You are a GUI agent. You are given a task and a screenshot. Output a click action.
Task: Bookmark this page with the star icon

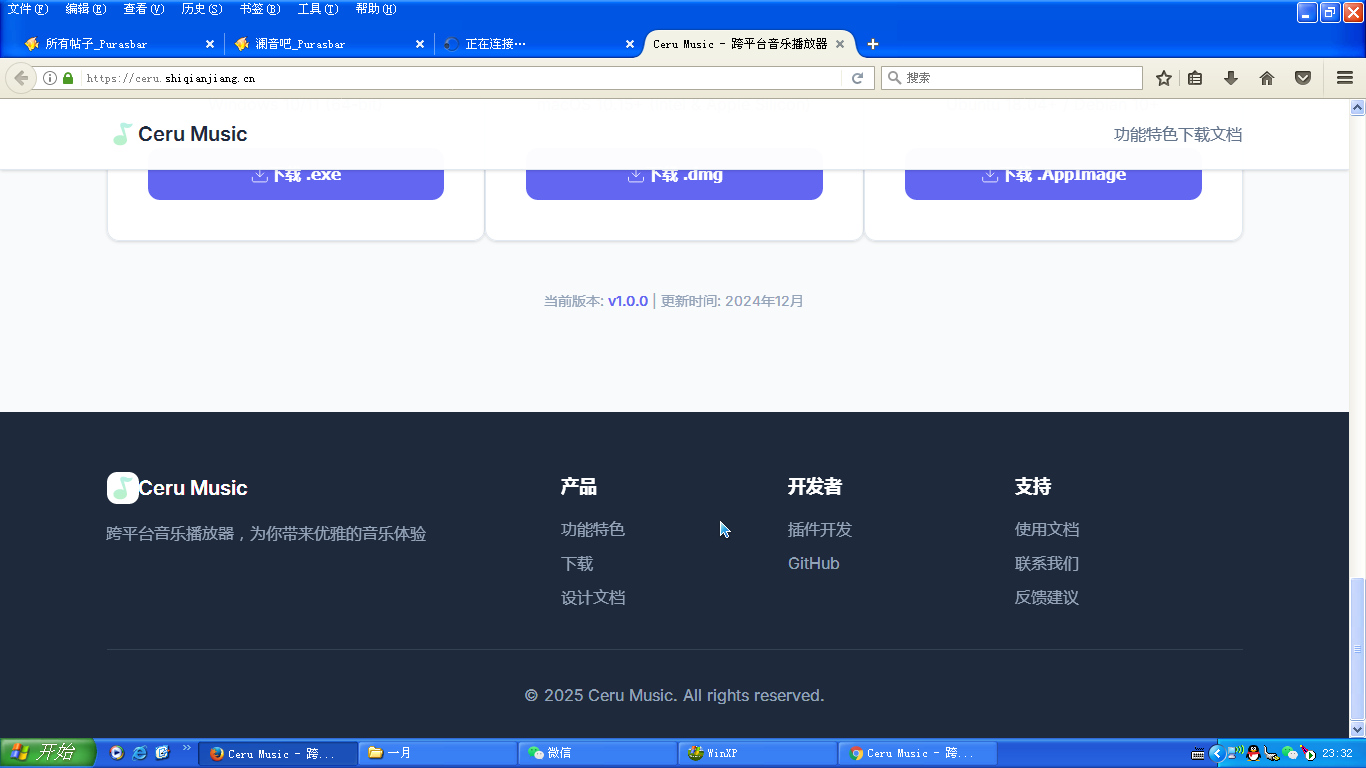[x=1163, y=78]
